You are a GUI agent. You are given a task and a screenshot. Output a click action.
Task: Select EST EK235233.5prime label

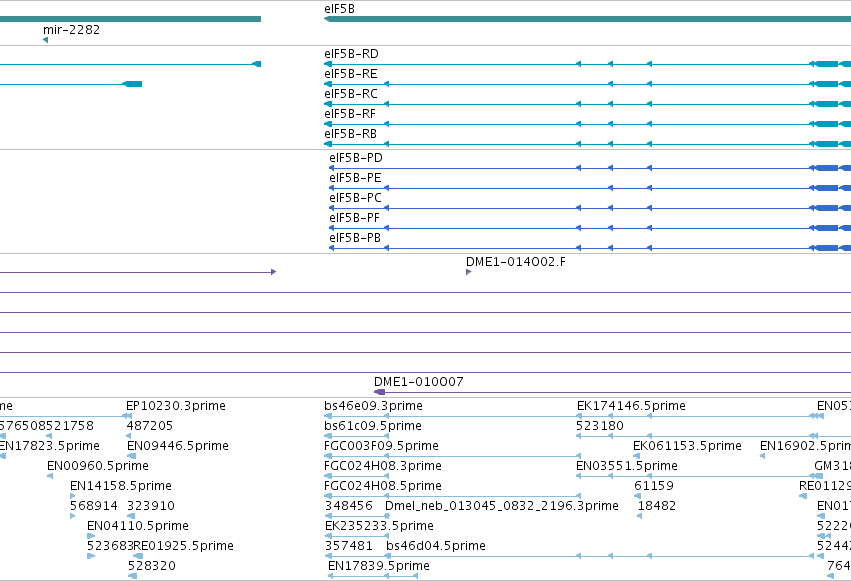[379, 526]
